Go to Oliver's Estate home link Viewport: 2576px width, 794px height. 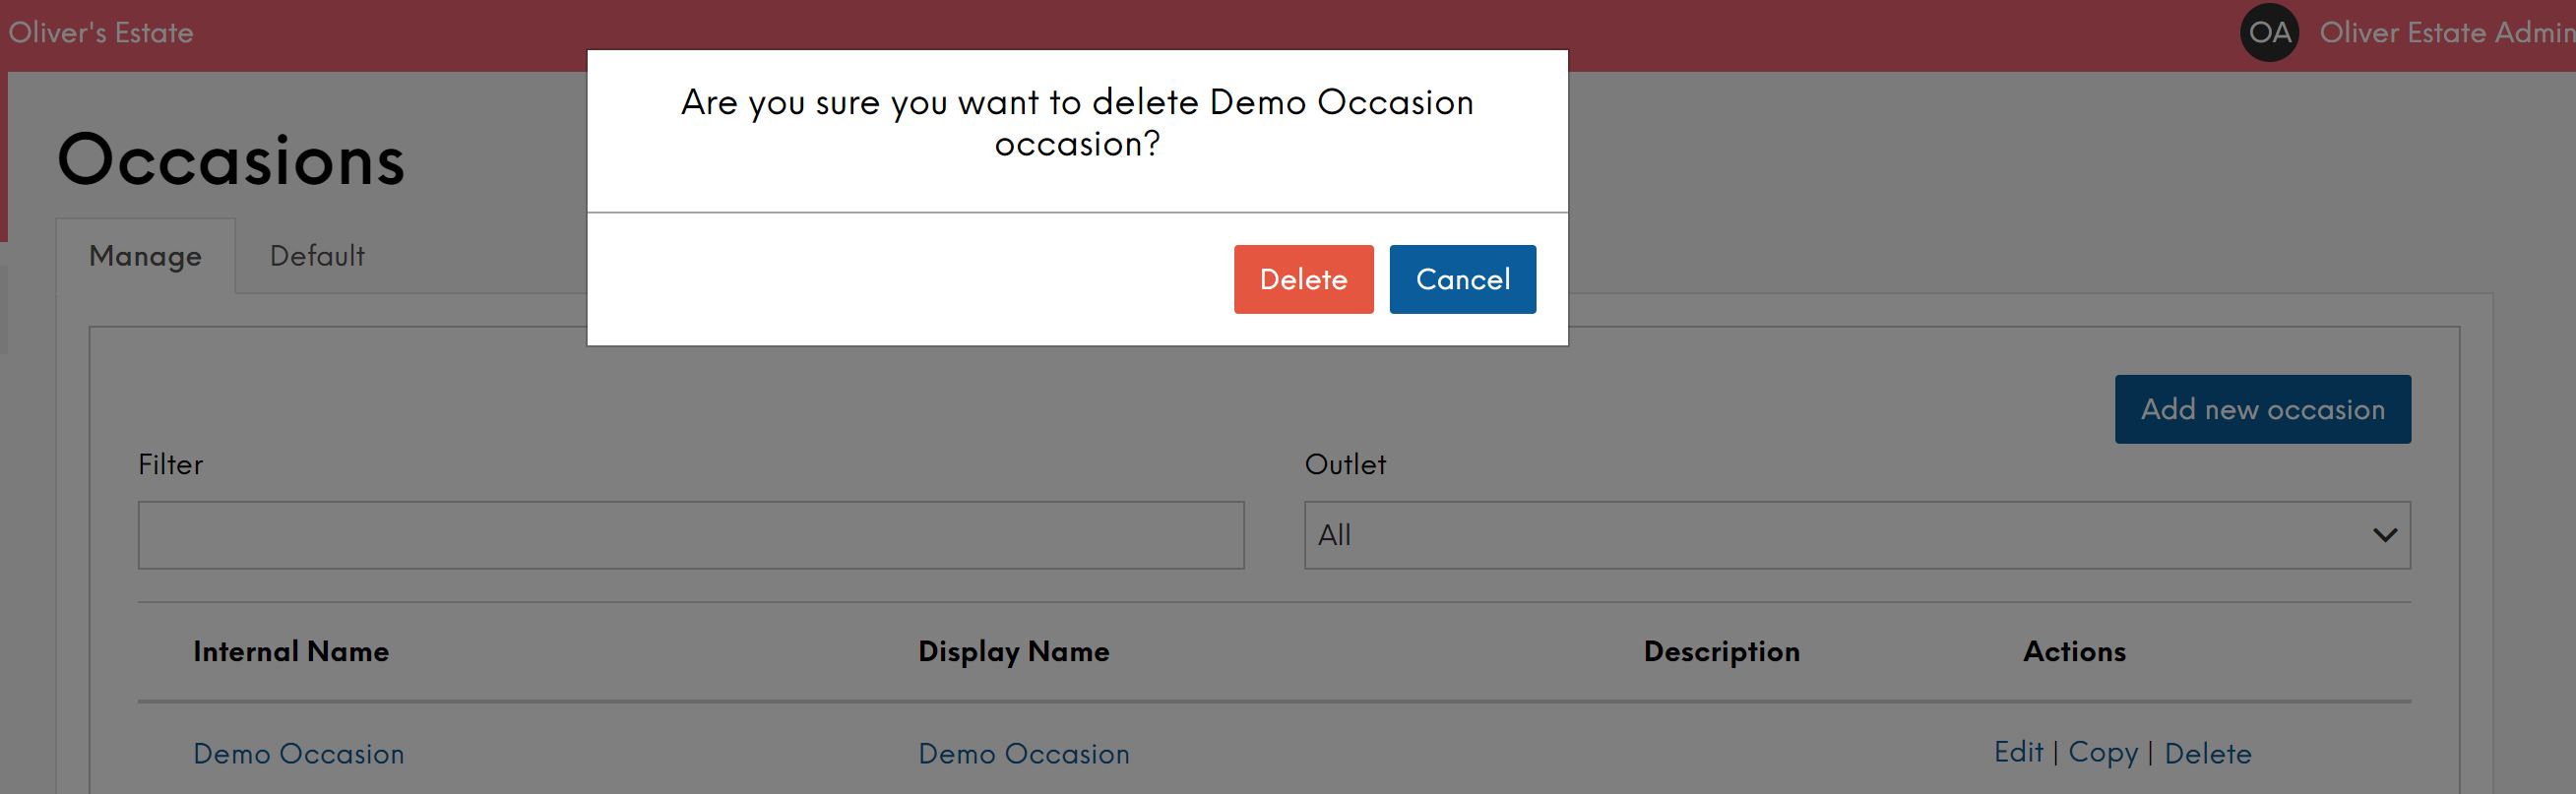pyautogui.click(x=101, y=33)
